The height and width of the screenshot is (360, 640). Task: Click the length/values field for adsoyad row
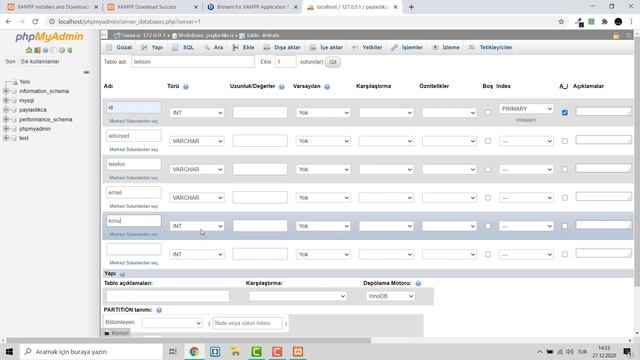coord(260,141)
